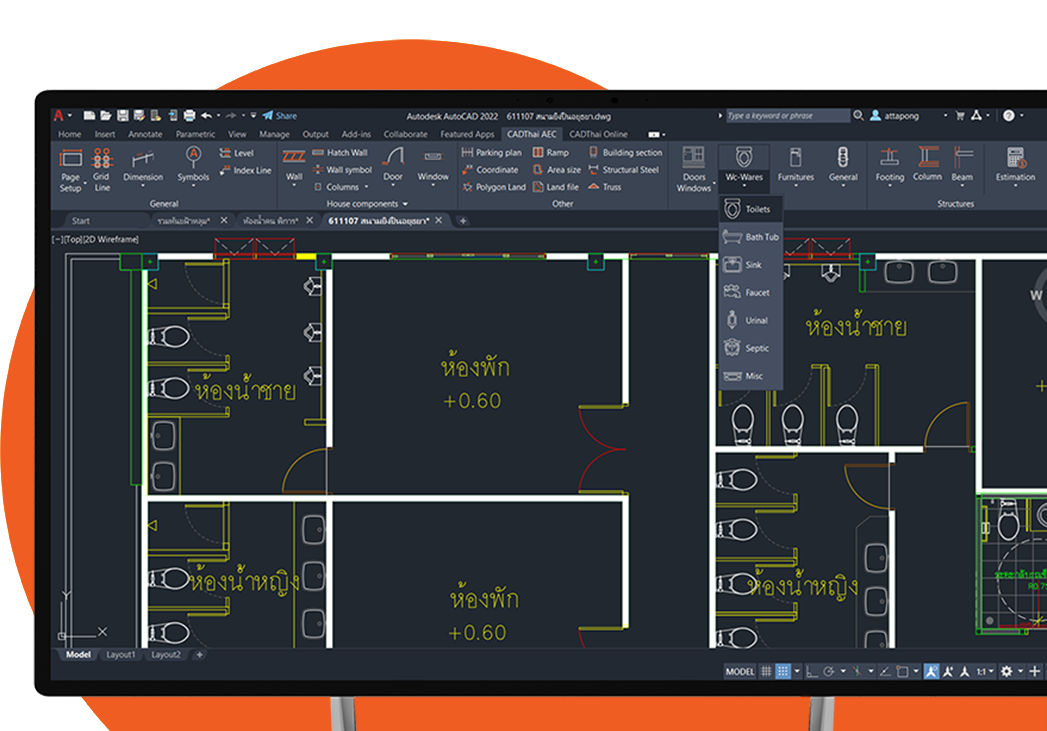
Task: Click the Page Setup tool icon
Action: click(71, 159)
